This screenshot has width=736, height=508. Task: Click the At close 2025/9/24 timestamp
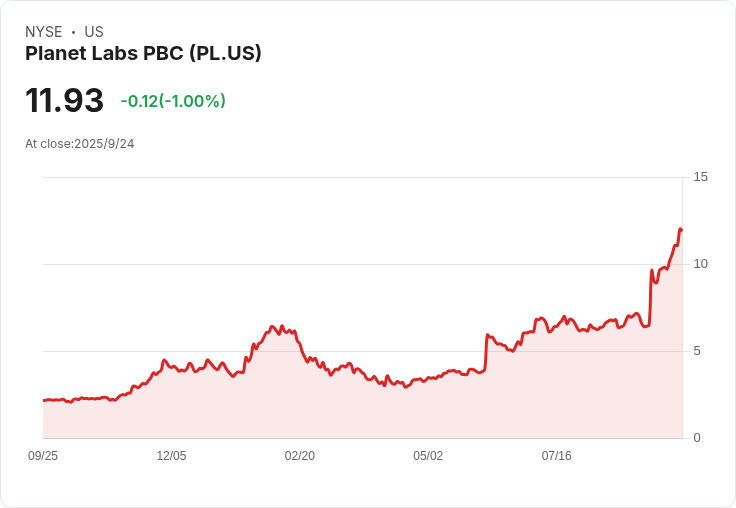(79, 144)
